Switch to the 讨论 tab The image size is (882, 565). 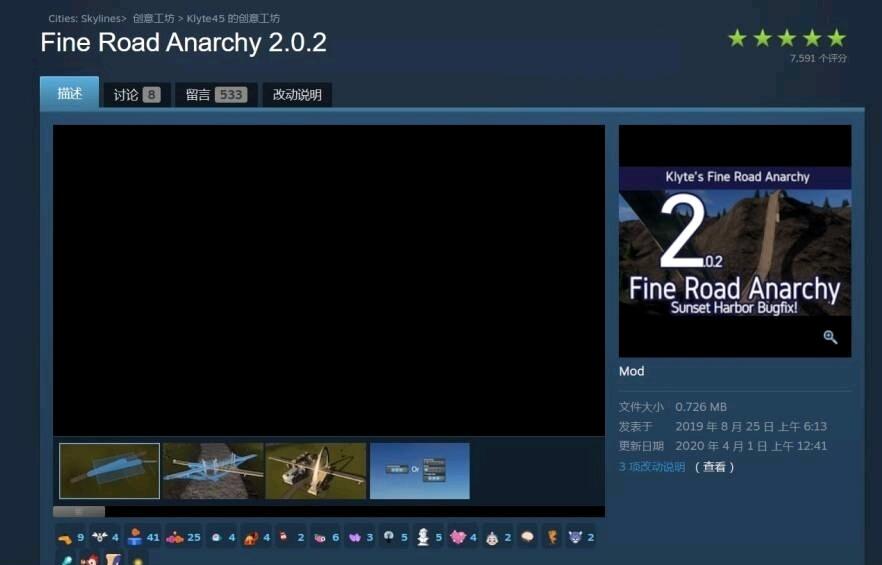(137, 95)
